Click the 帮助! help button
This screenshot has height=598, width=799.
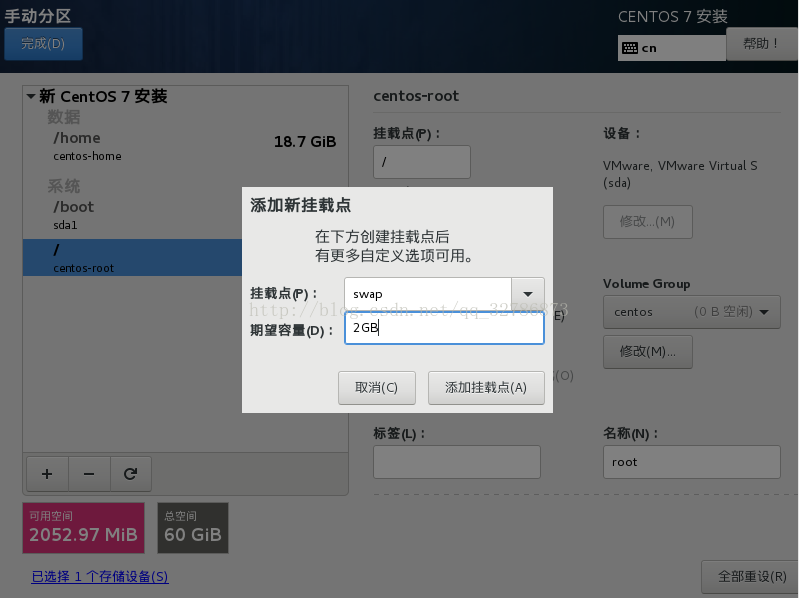(762, 44)
